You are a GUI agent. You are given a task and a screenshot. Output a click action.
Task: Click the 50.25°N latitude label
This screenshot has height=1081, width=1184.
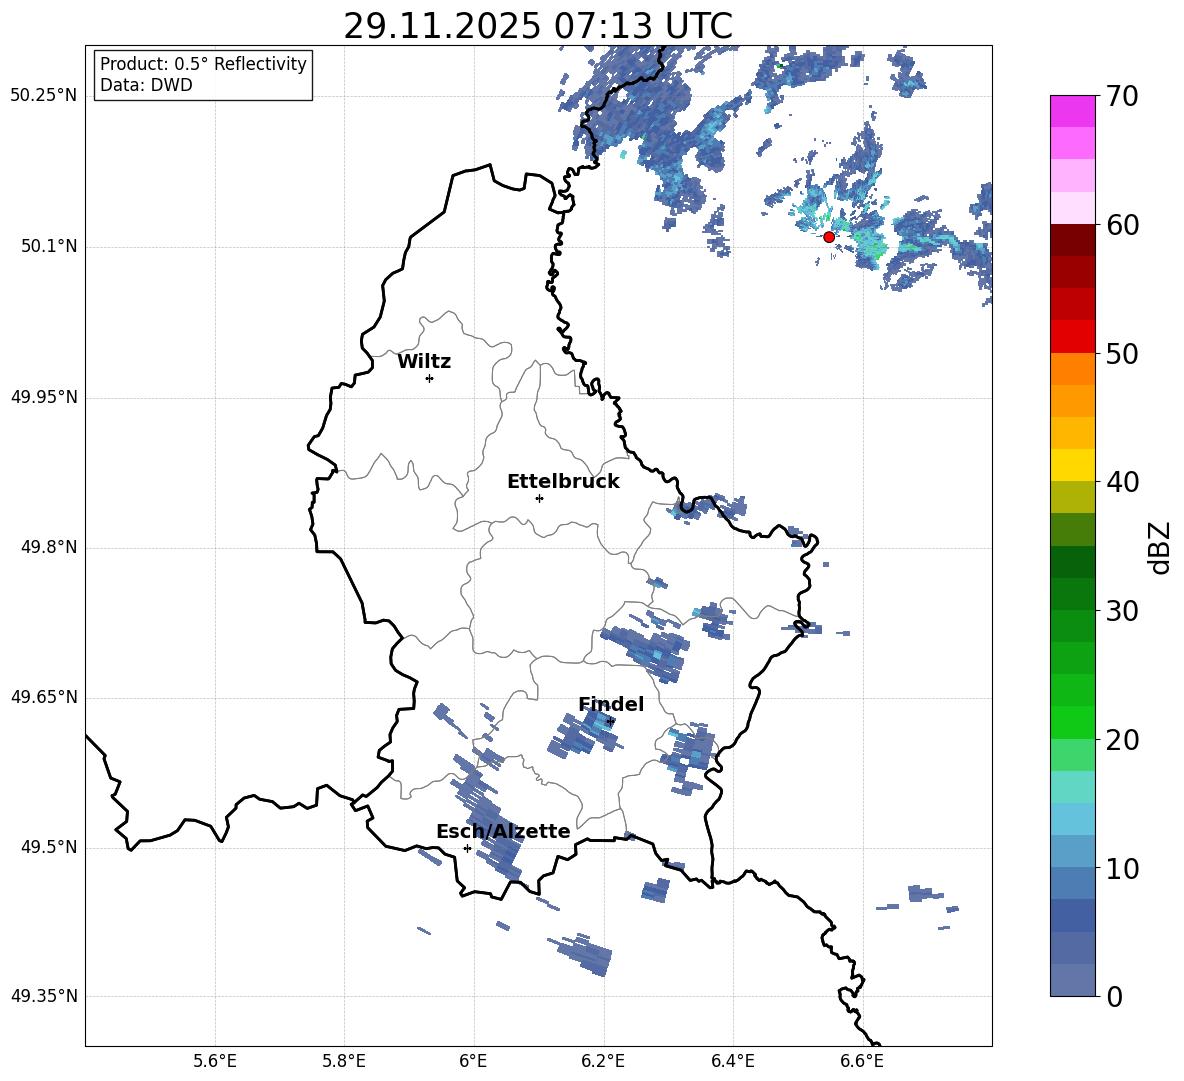44,96
